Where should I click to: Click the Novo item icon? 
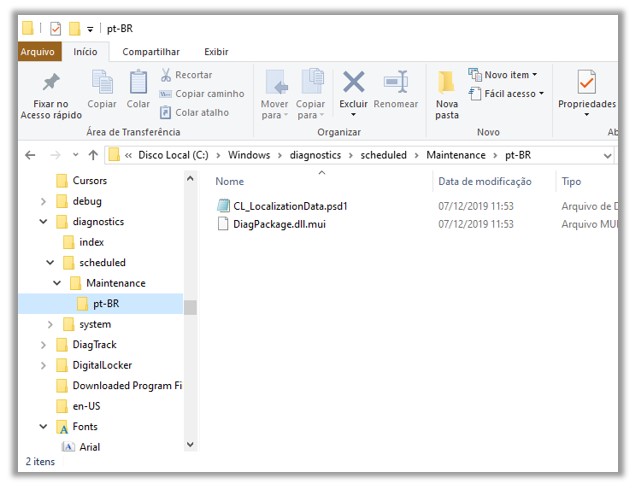coord(475,75)
